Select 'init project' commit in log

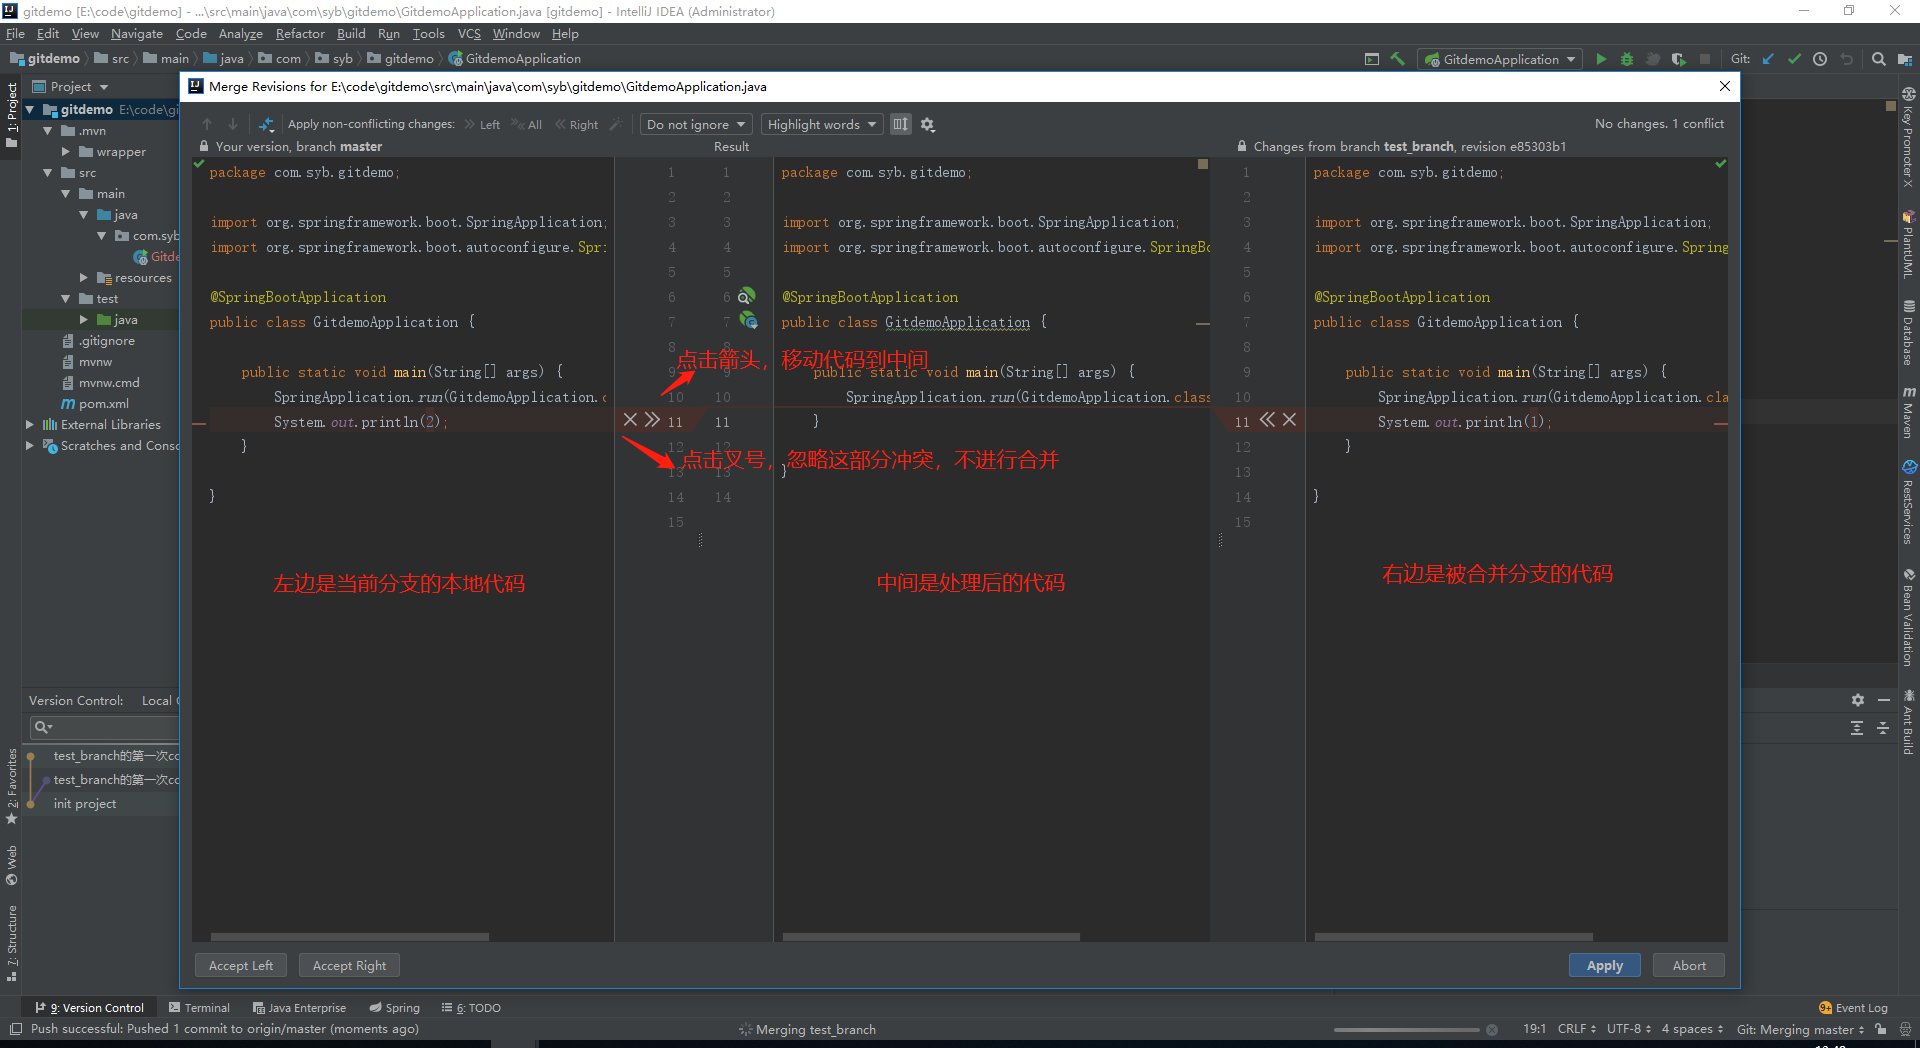tap(85, 804)
